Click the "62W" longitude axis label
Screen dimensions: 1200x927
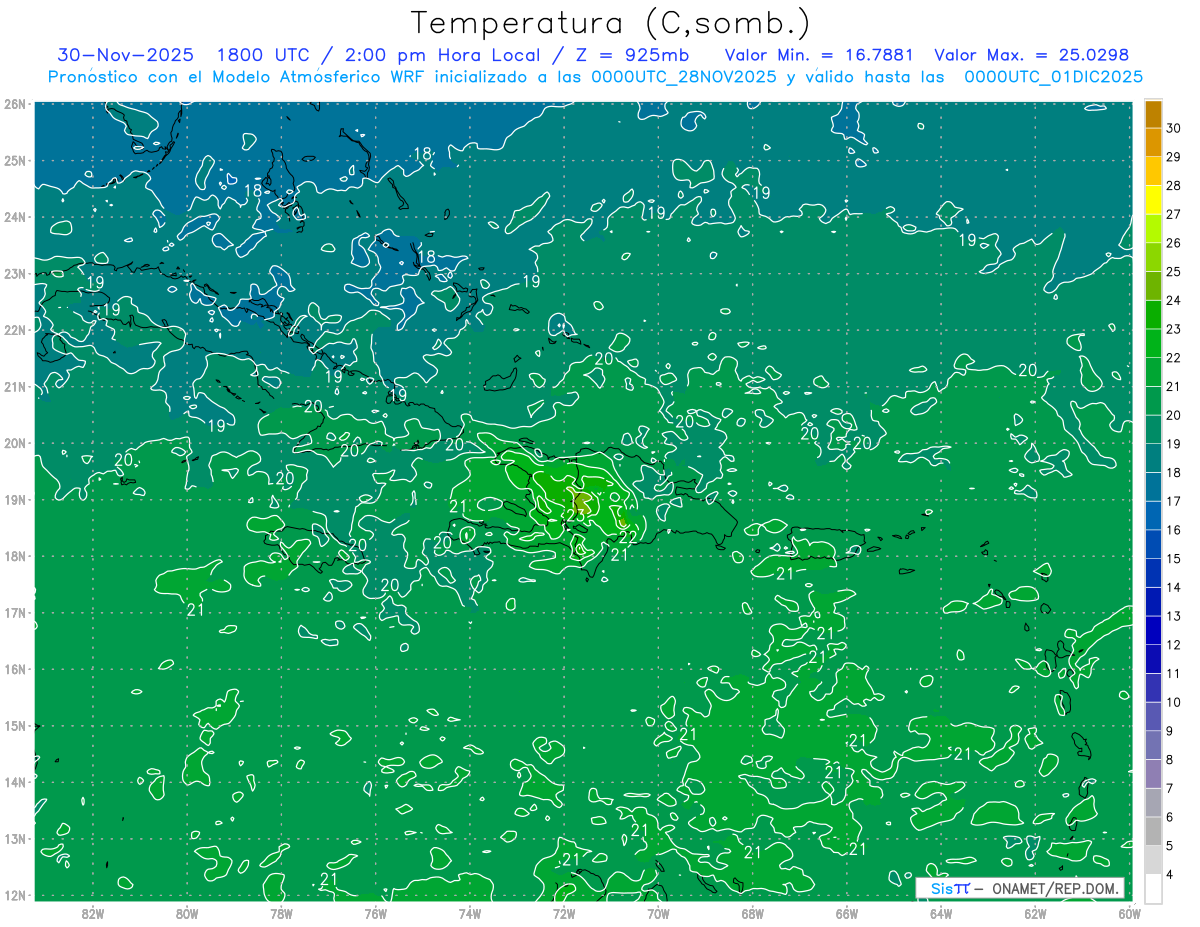click(x=1034, y=913)
